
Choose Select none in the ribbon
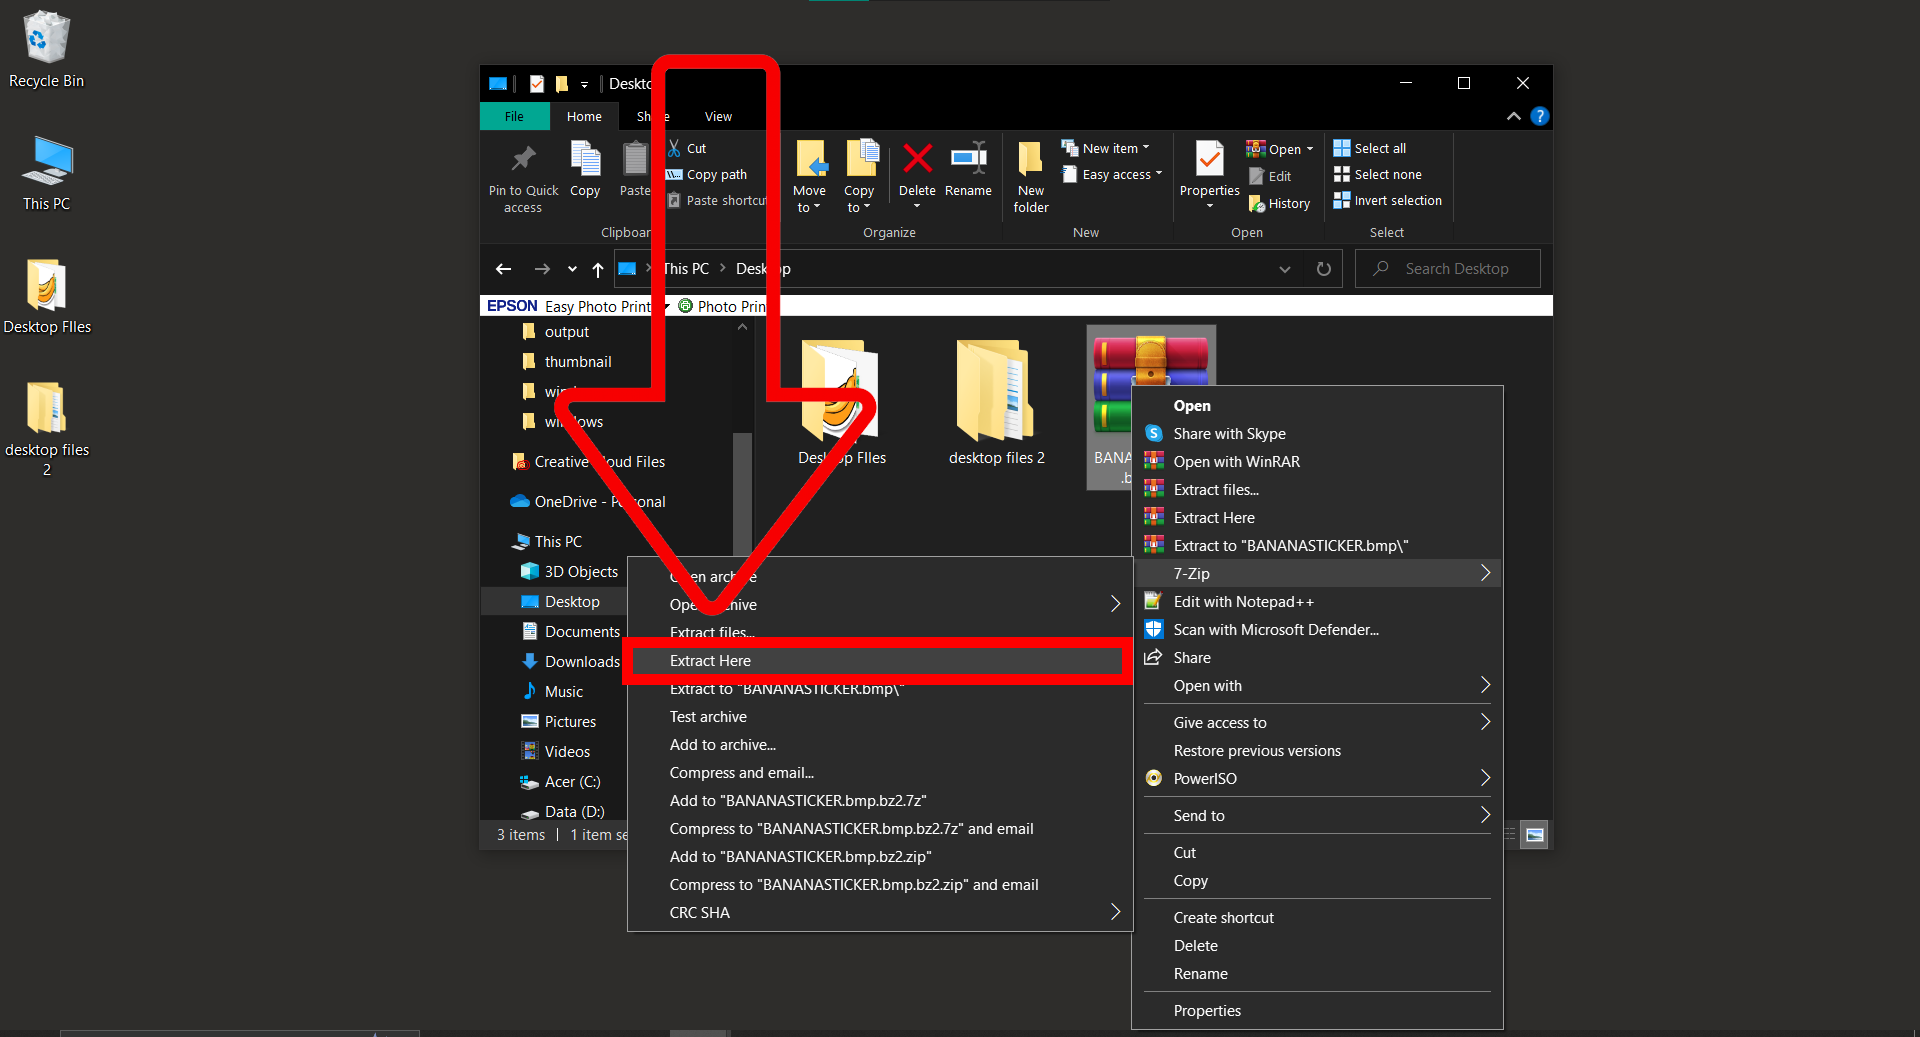(1378, 174)
